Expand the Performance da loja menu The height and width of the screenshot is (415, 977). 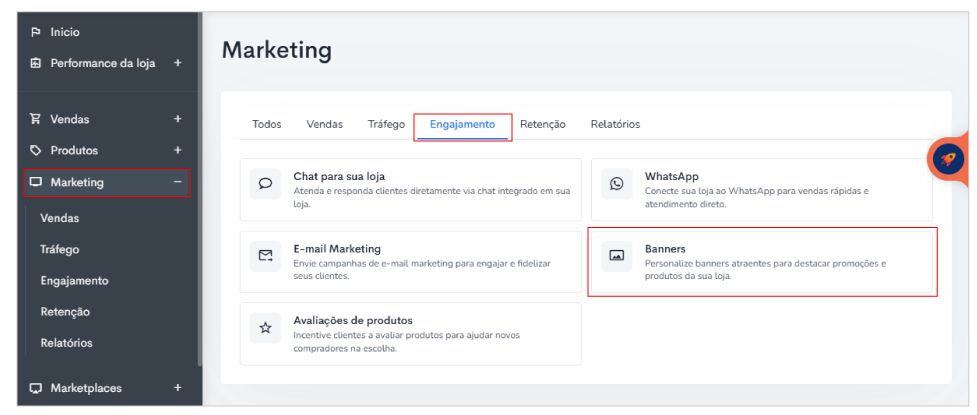[177, 63]
